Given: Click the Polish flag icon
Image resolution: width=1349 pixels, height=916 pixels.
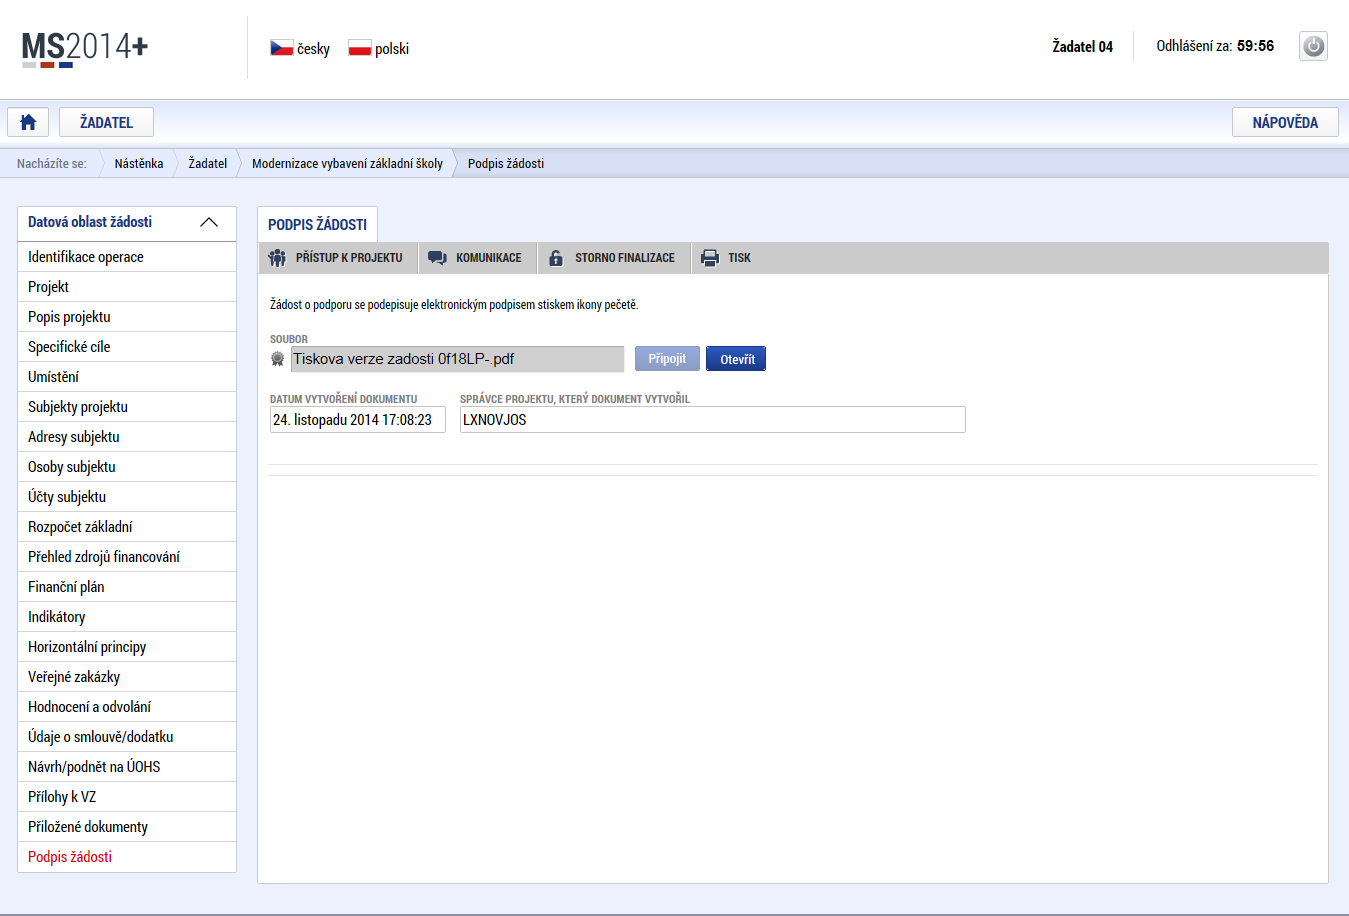Looking at the screenshot, I should pyautogui.click(x=360, y=48).
